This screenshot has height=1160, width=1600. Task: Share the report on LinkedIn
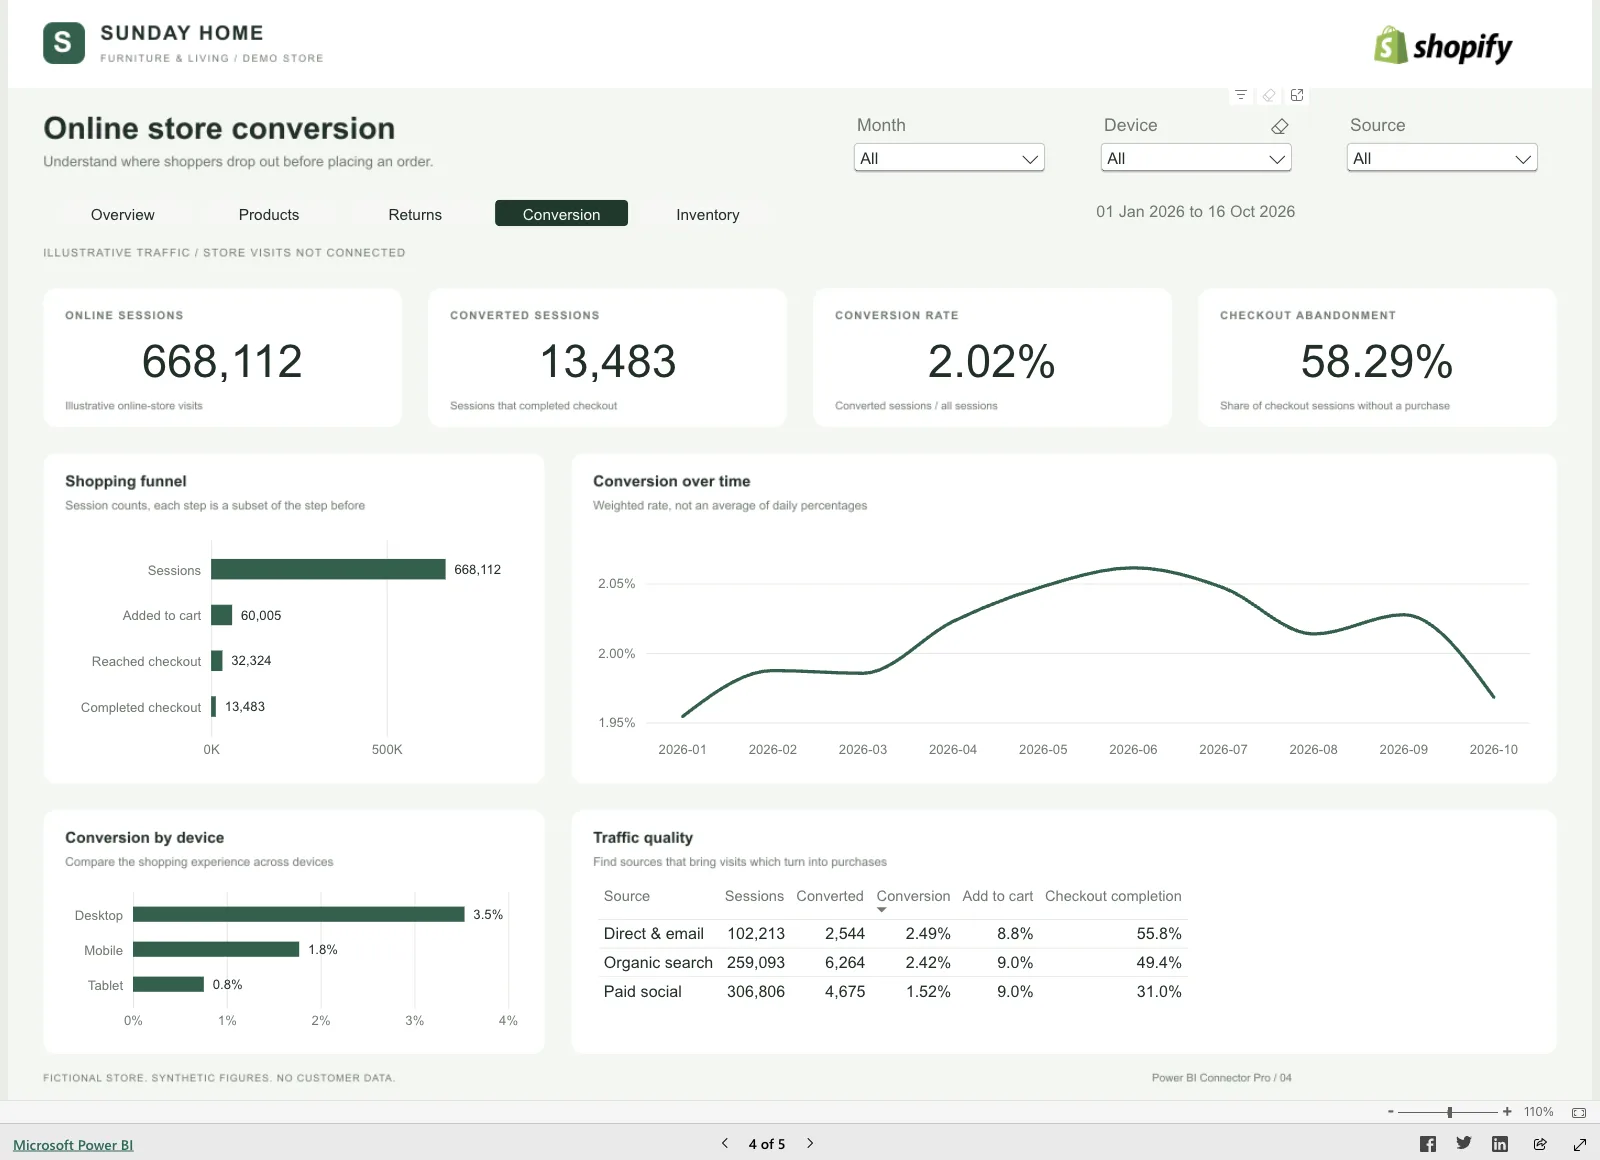pos(1500,1144)
